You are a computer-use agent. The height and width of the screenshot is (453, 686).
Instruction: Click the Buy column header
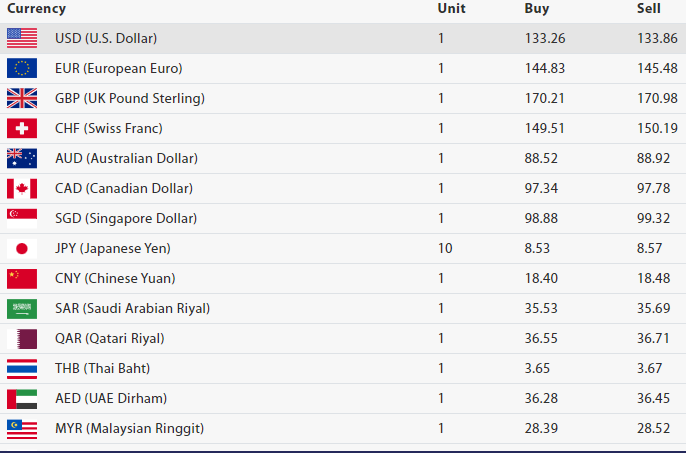[x=537, y=9]
